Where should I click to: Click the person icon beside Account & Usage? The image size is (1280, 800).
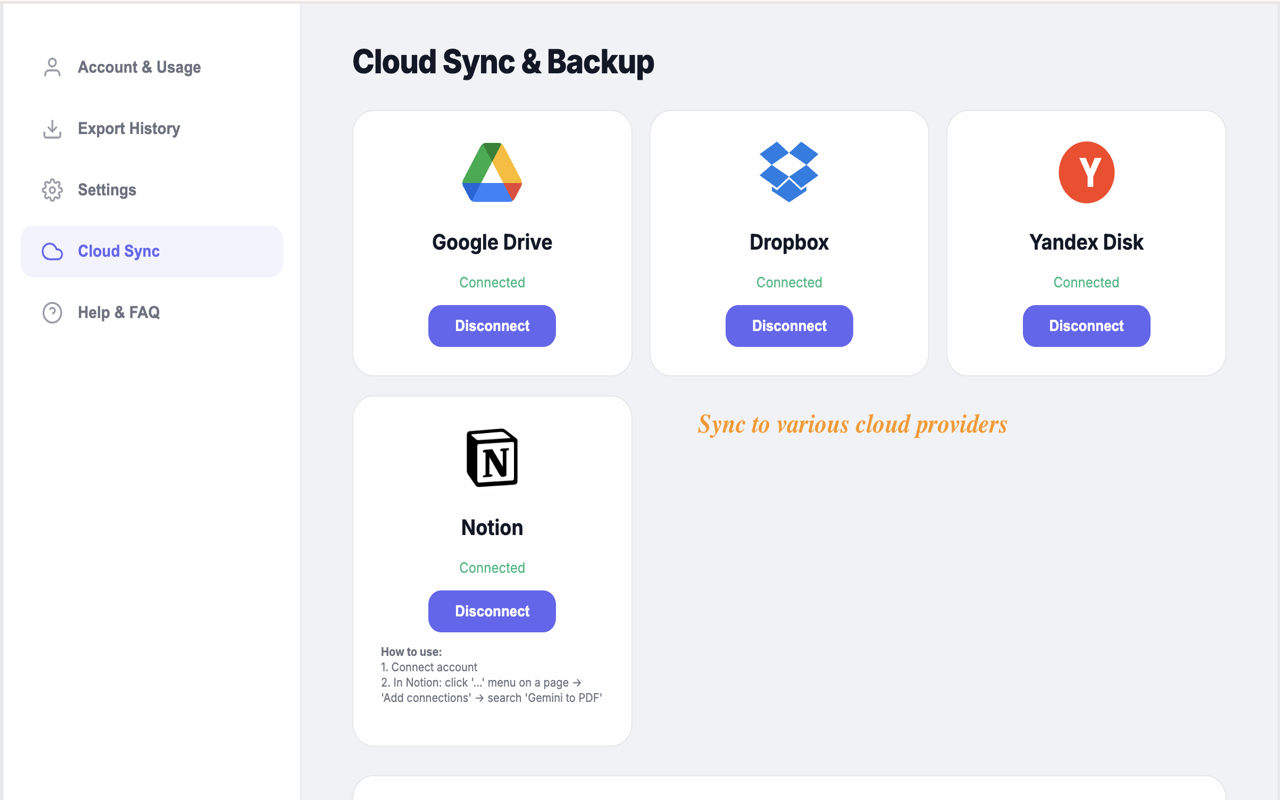pyautogui.click(x=52, y=67)
